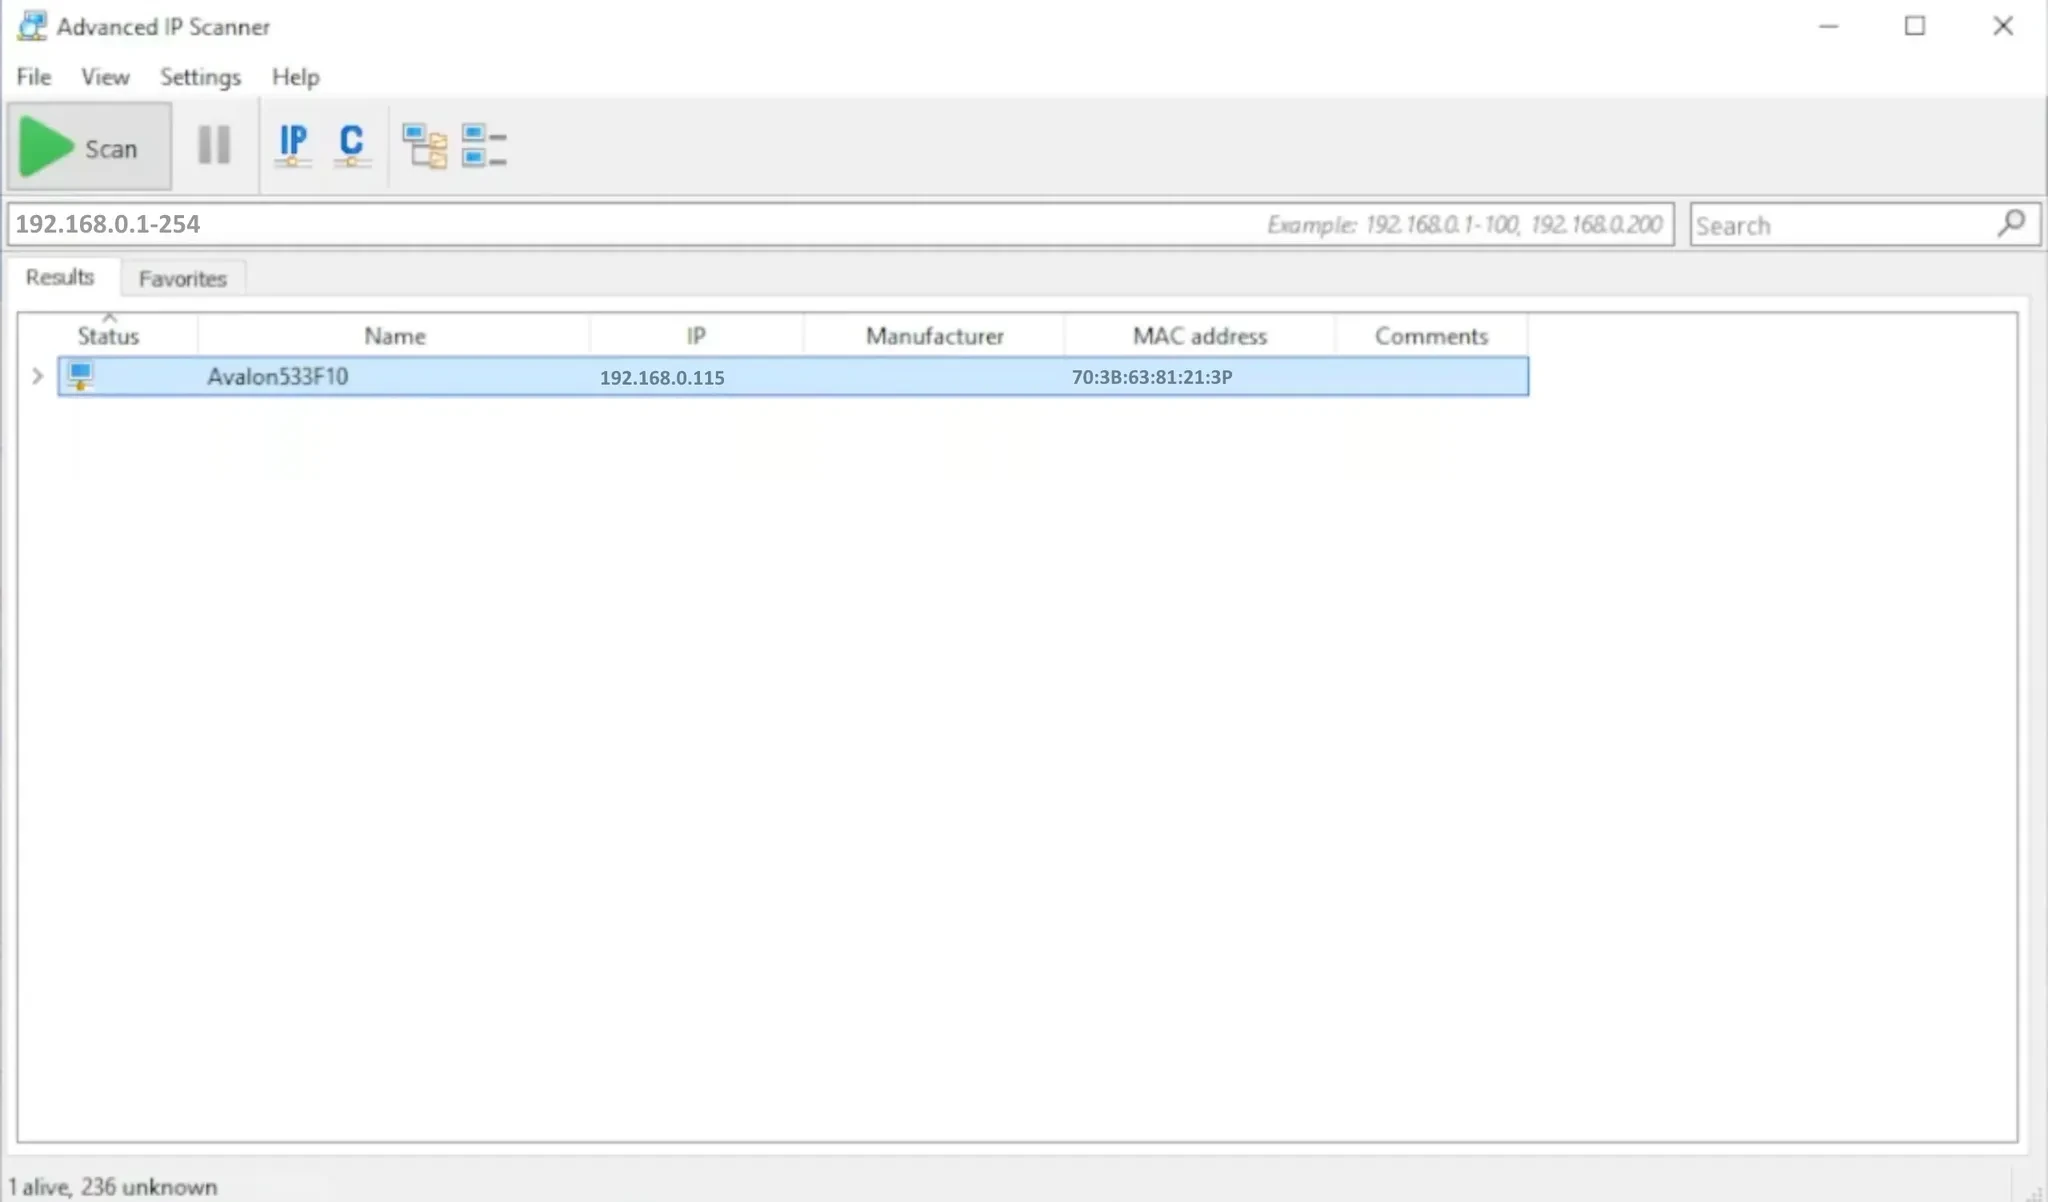Click the MAC address column header
The height and width of the screenshot is (1202, 2048).
point(1199,336)
